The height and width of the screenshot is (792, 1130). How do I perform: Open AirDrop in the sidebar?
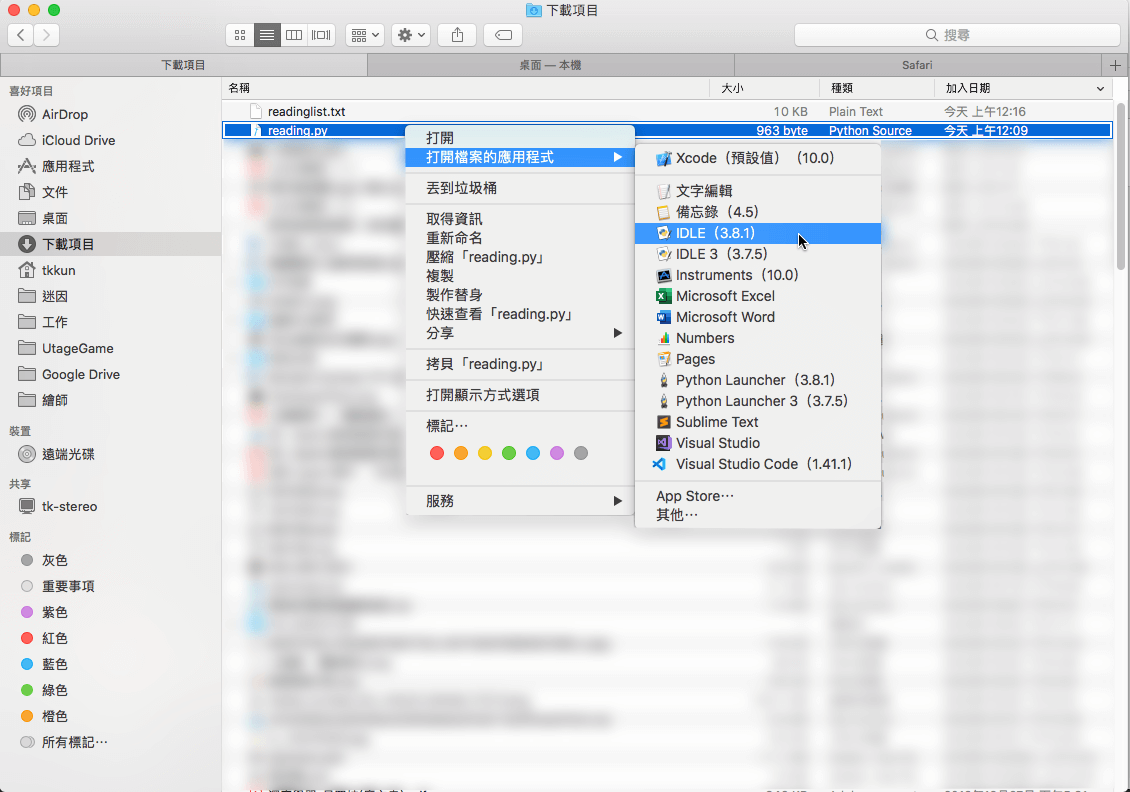click(x=64, y=114)
